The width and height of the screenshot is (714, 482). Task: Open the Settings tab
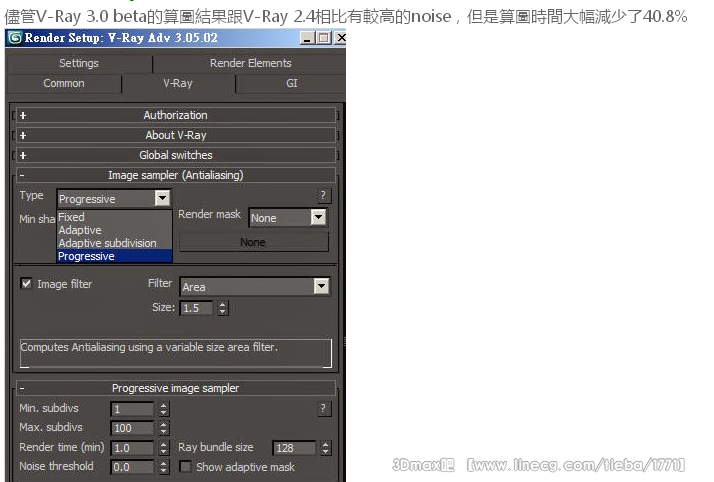coord(79,63)
